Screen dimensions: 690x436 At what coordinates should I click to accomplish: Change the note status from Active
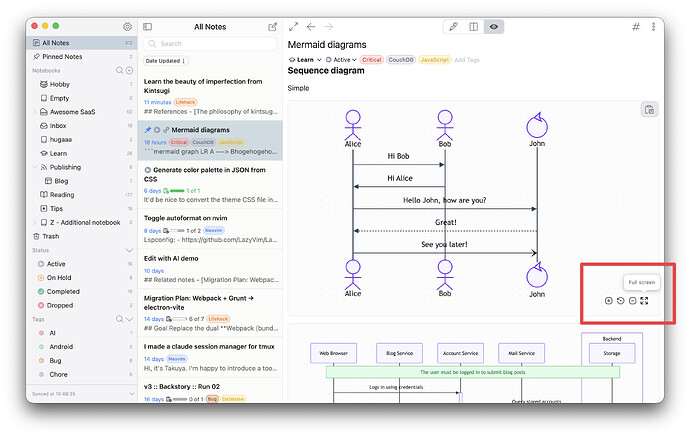(341, 59)
